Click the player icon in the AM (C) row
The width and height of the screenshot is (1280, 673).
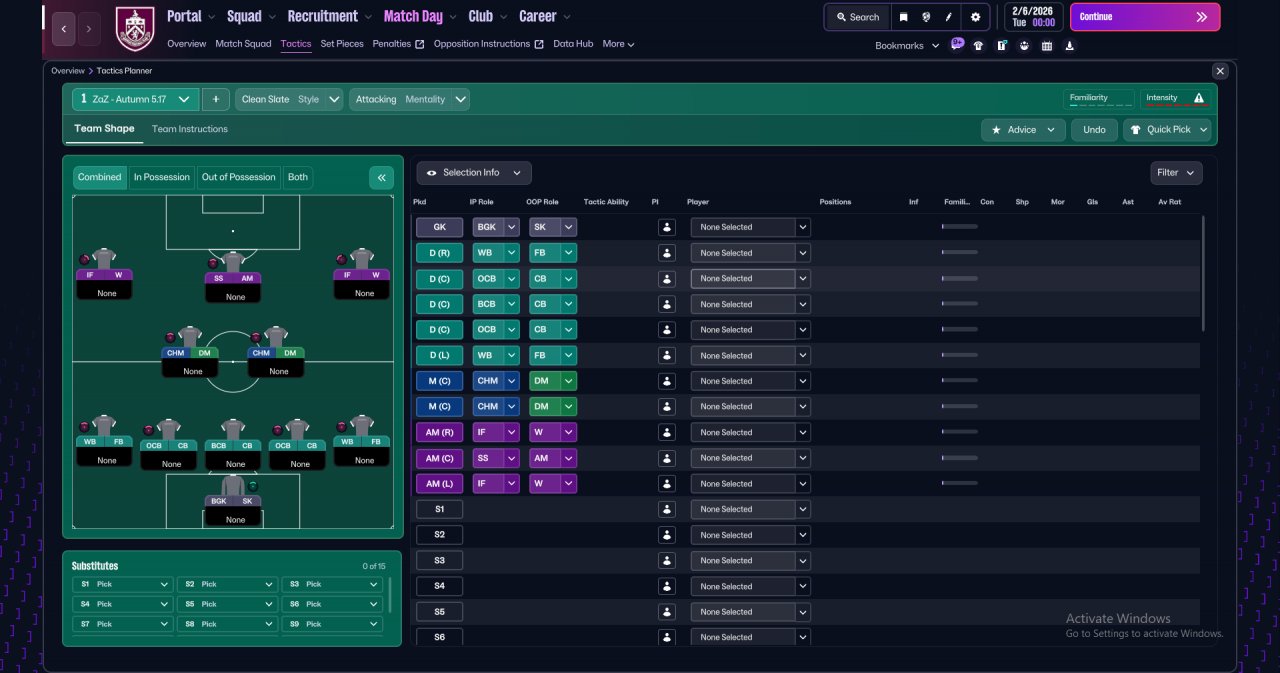[667, 458]
